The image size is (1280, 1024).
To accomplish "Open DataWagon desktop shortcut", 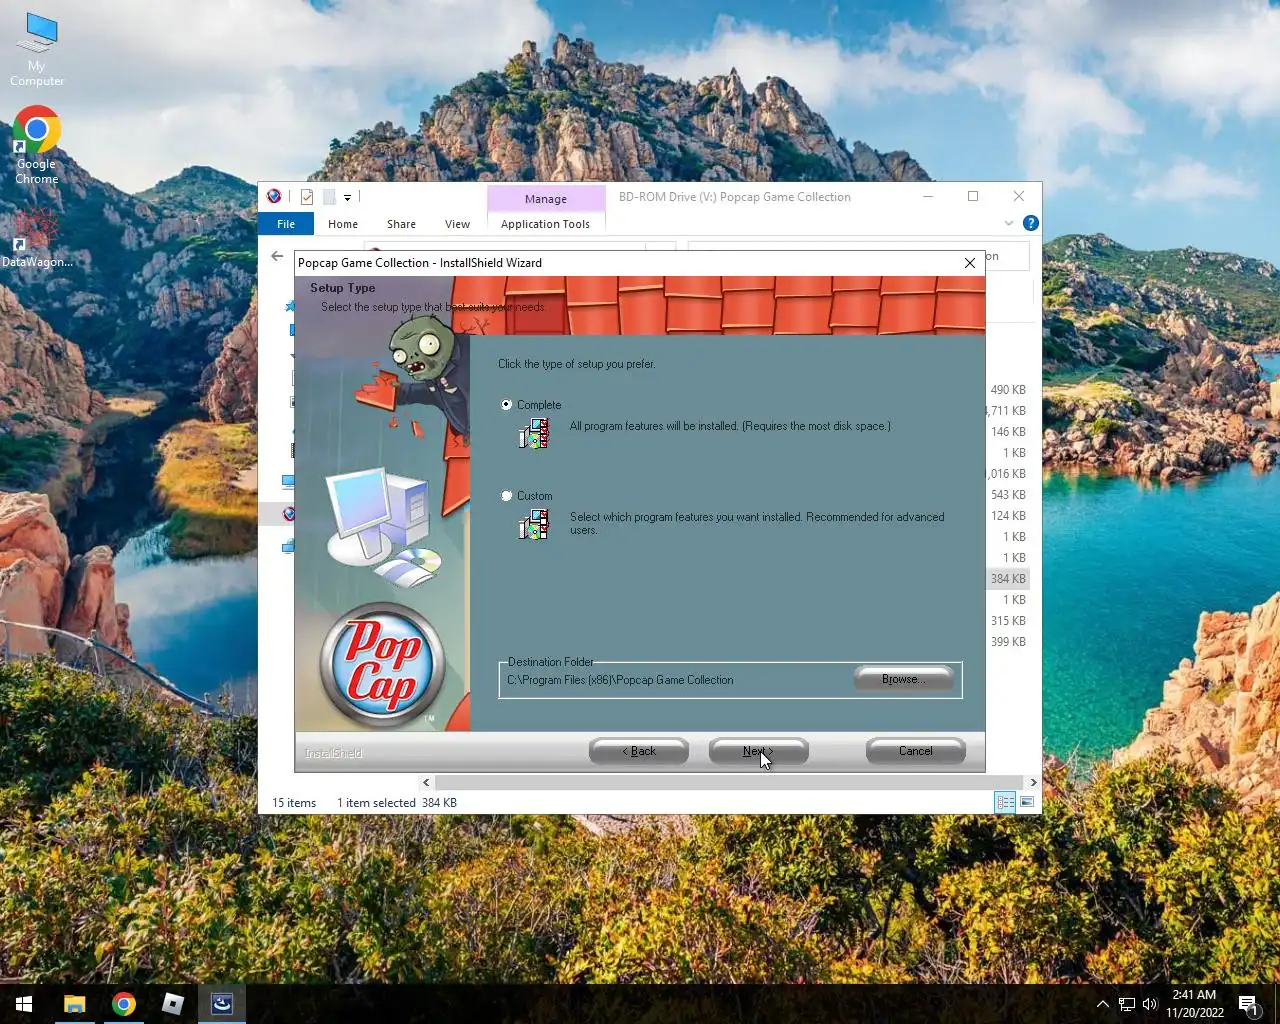I will tap(37, 238).
